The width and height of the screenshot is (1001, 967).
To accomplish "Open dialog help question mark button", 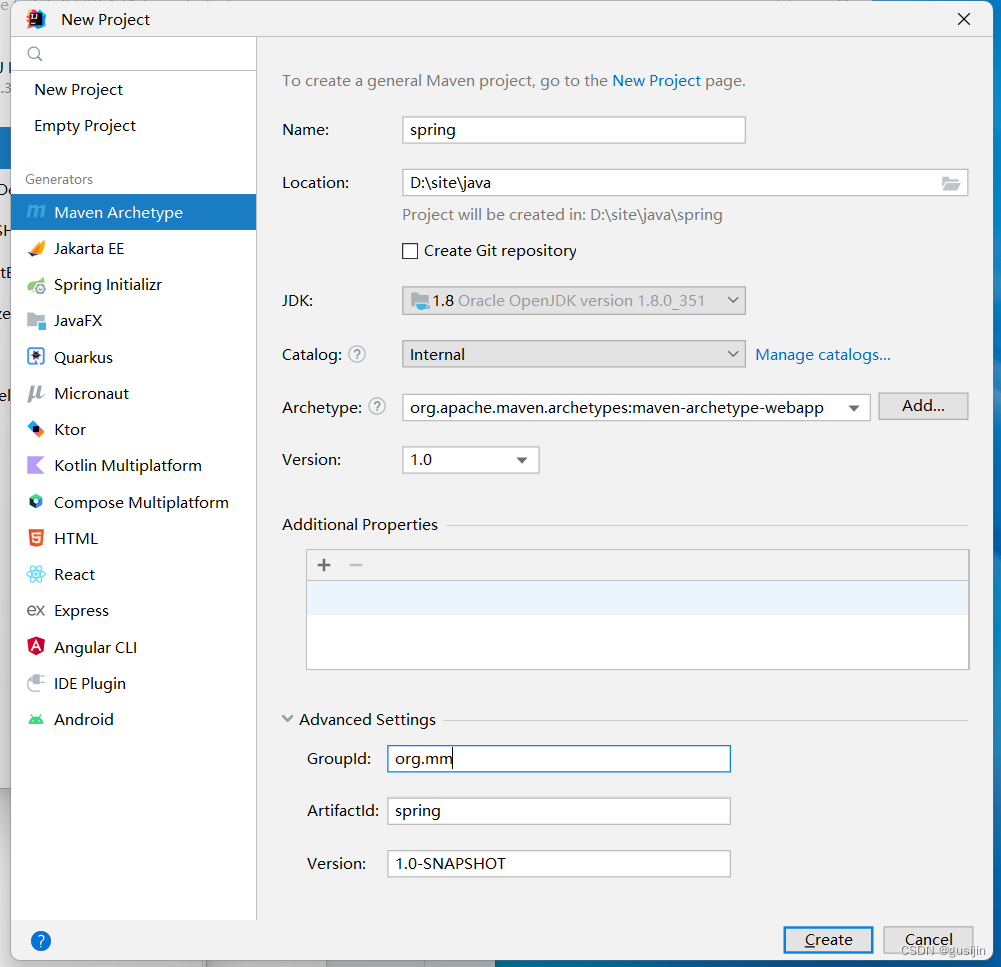I will [41, 941].
